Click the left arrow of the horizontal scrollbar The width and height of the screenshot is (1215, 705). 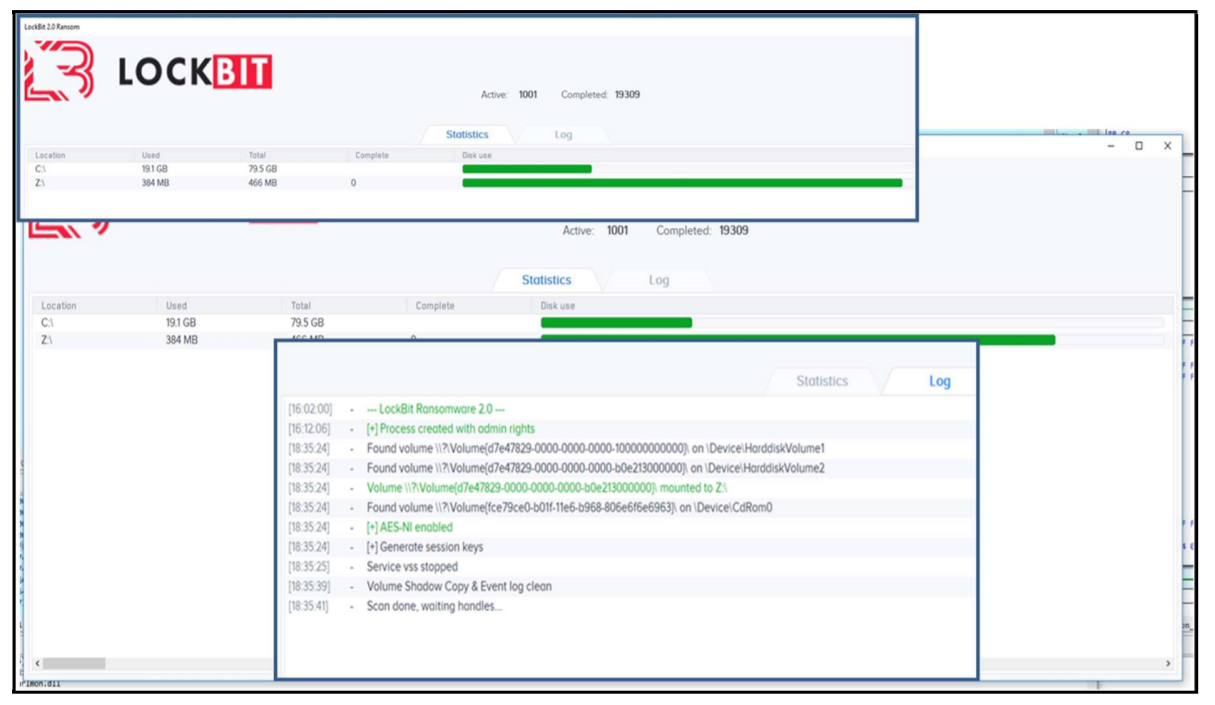[x=38, y=663]
